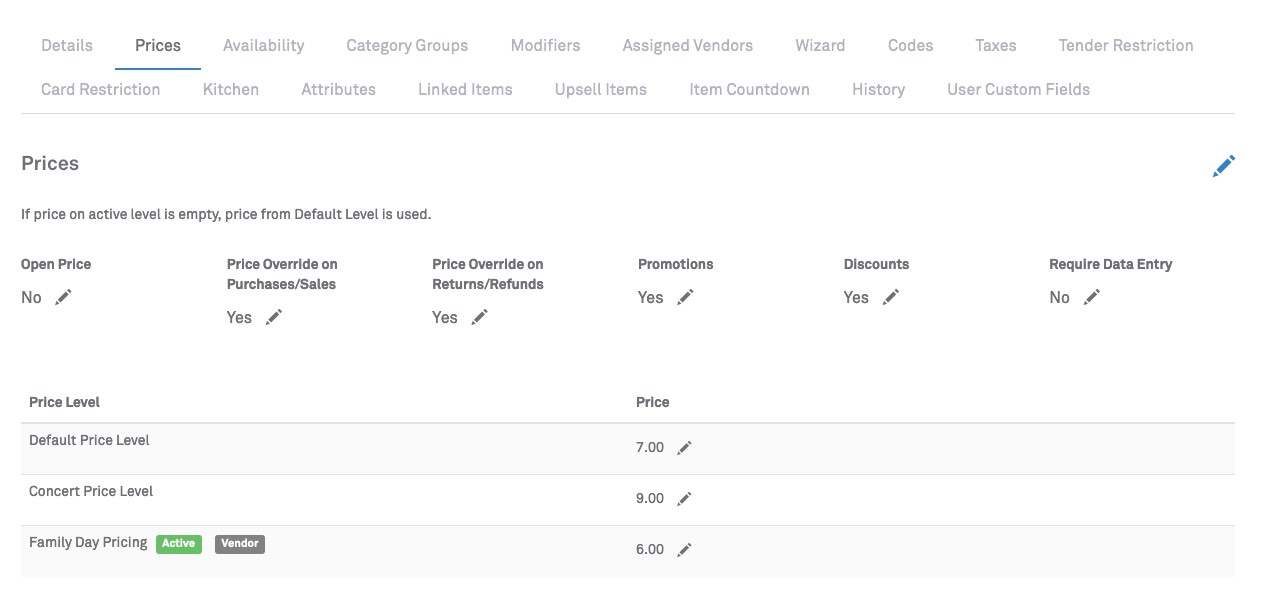The height and width of the screenshot is (608, 1263).
Task: Open the User Custom Fields tab
Action: pos(1018,89)
